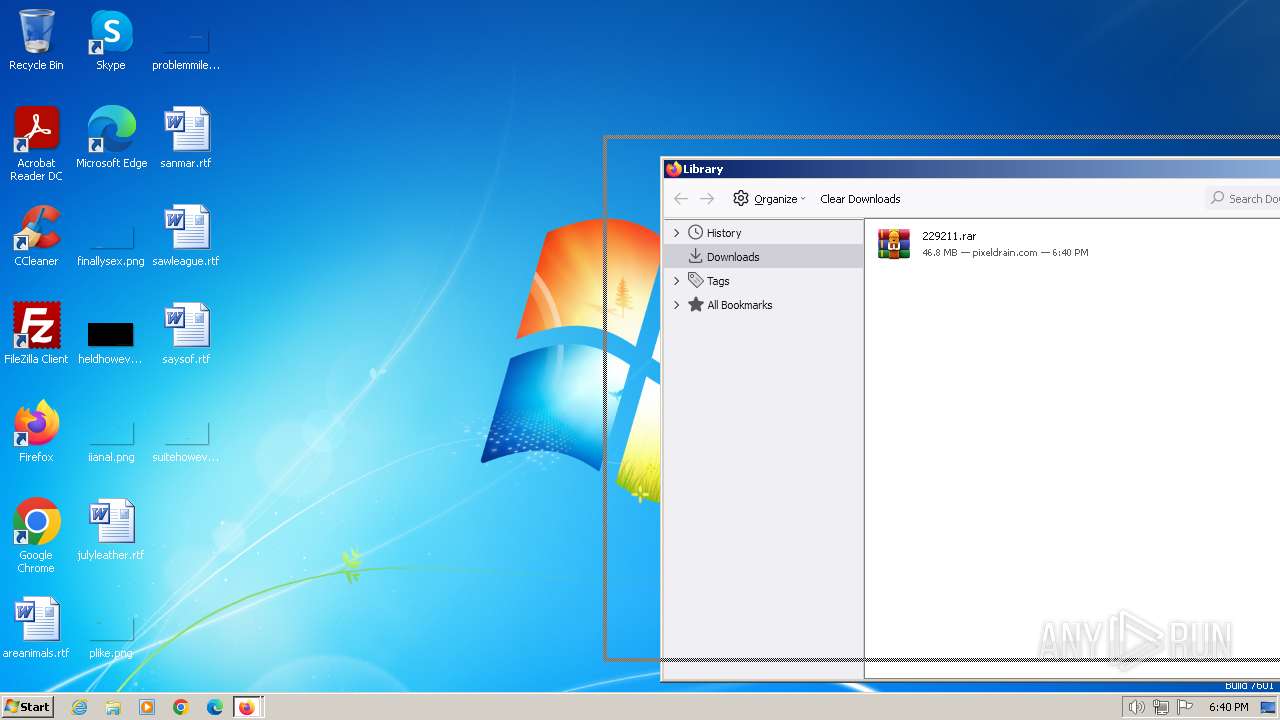Select the 229211.rar download entry
Screen dimensions: 1280x720
pos(1072,244)
